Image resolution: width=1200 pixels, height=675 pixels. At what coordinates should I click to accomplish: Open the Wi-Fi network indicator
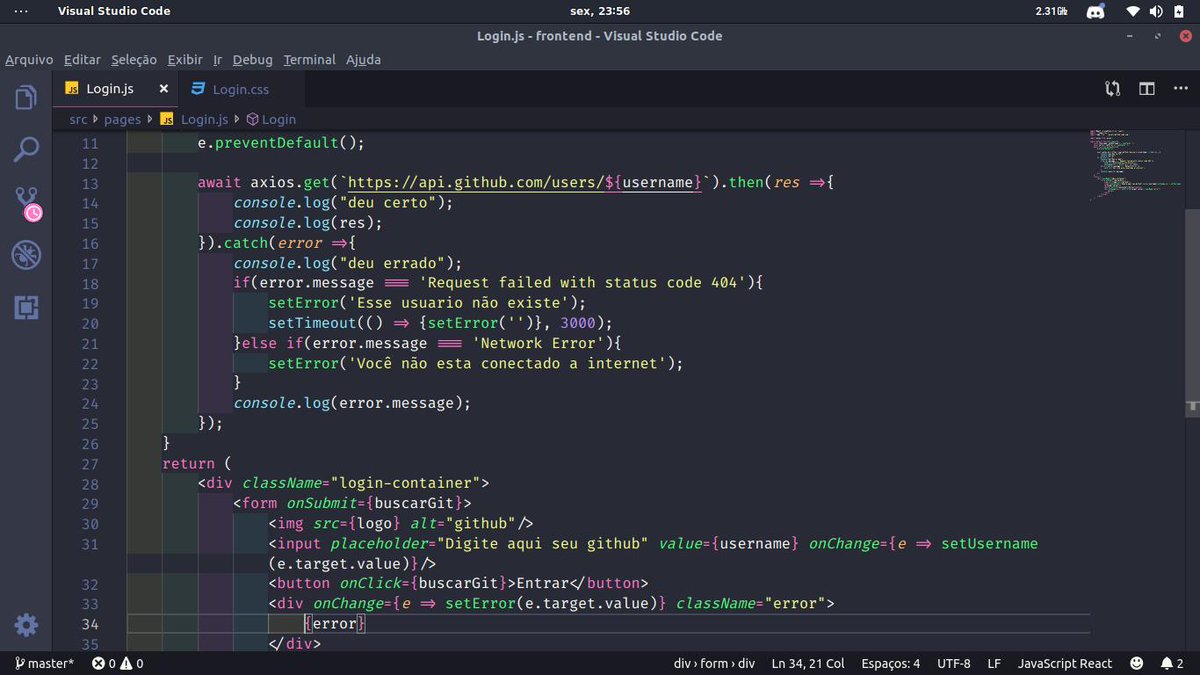[1133, 11]
